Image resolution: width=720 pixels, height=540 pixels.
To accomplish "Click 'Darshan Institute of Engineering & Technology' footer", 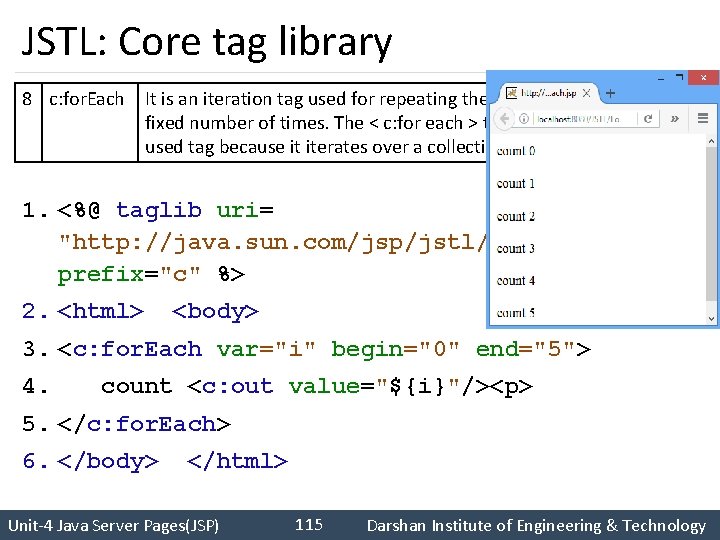I will pos(536,525).
